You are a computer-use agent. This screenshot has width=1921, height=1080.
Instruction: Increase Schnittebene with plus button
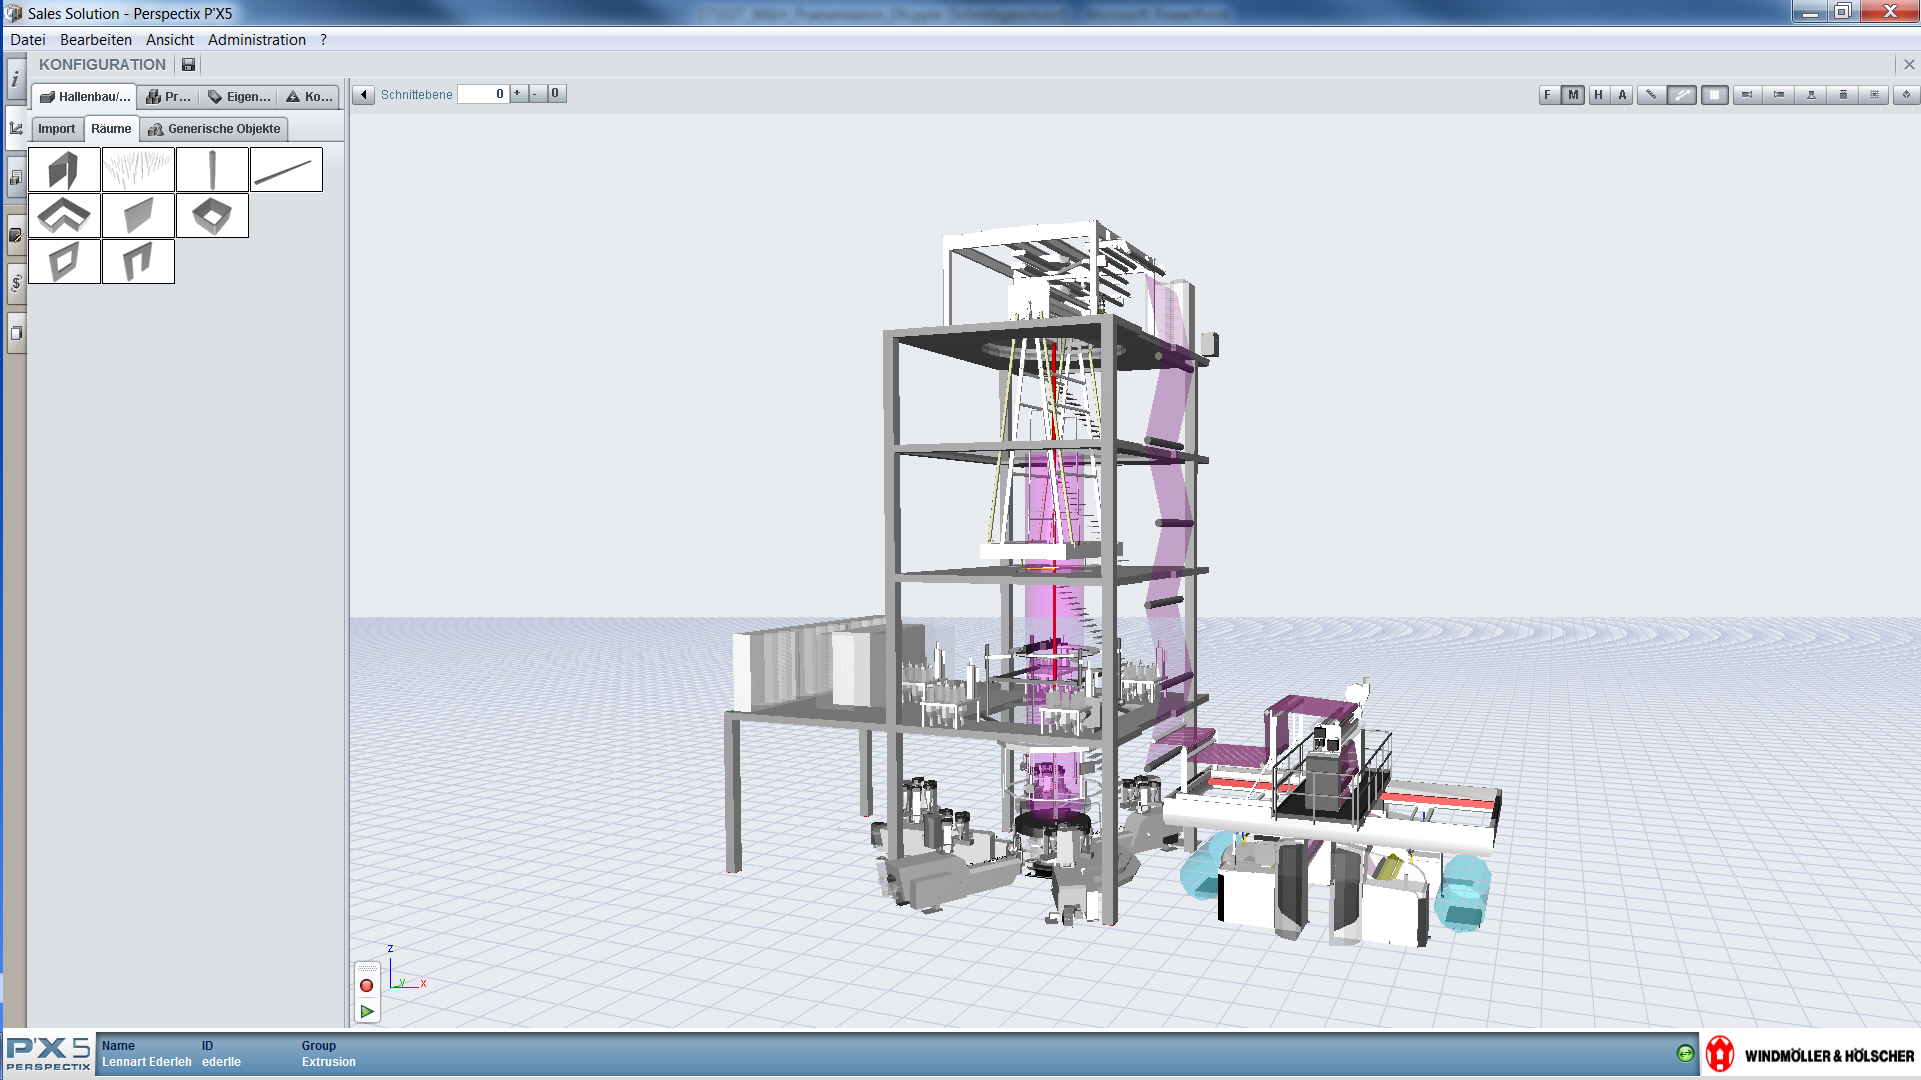(x=517, y=93)
